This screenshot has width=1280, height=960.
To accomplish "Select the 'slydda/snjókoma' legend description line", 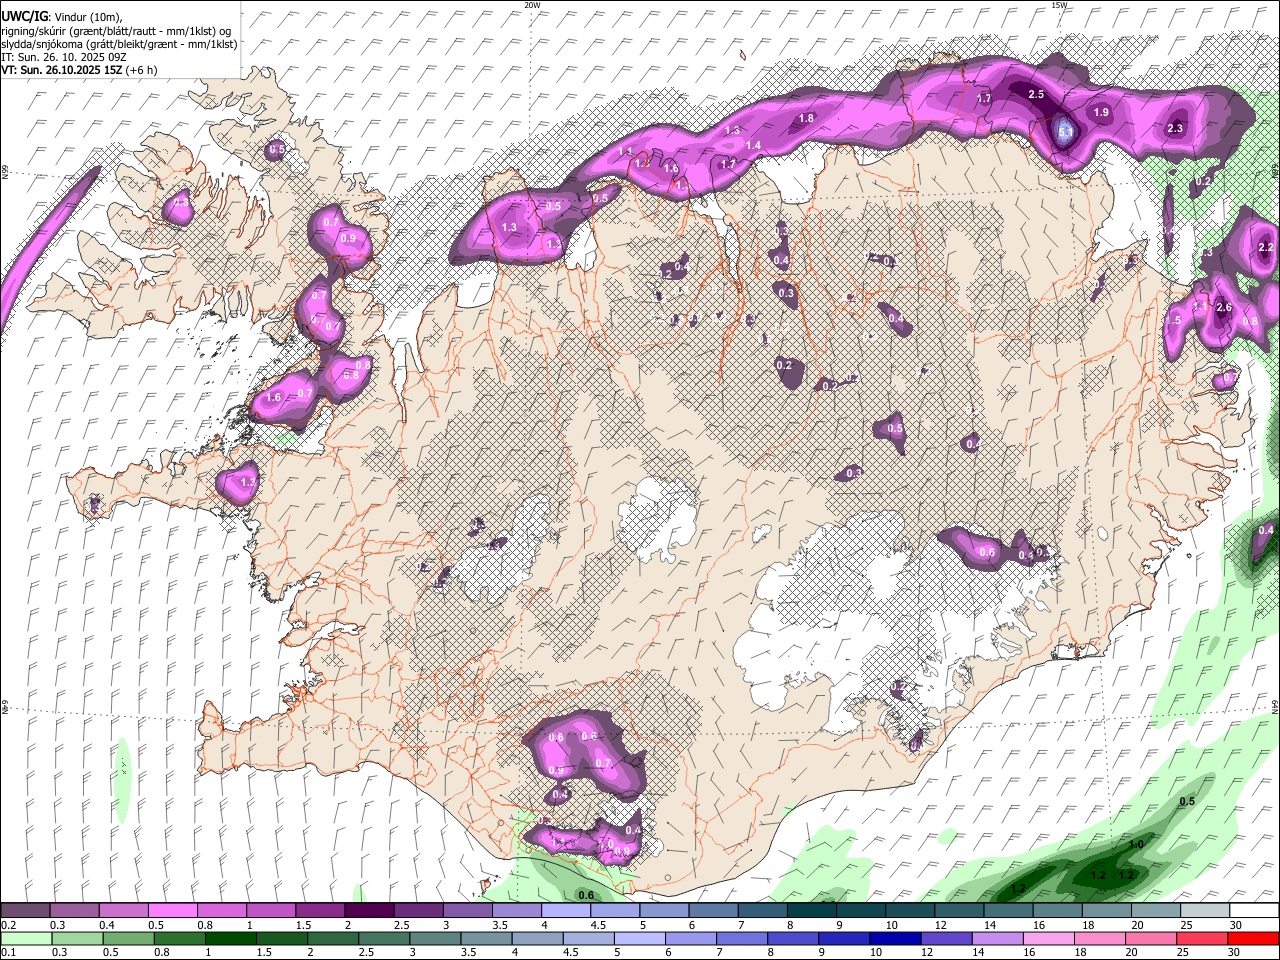I will 119,44.
